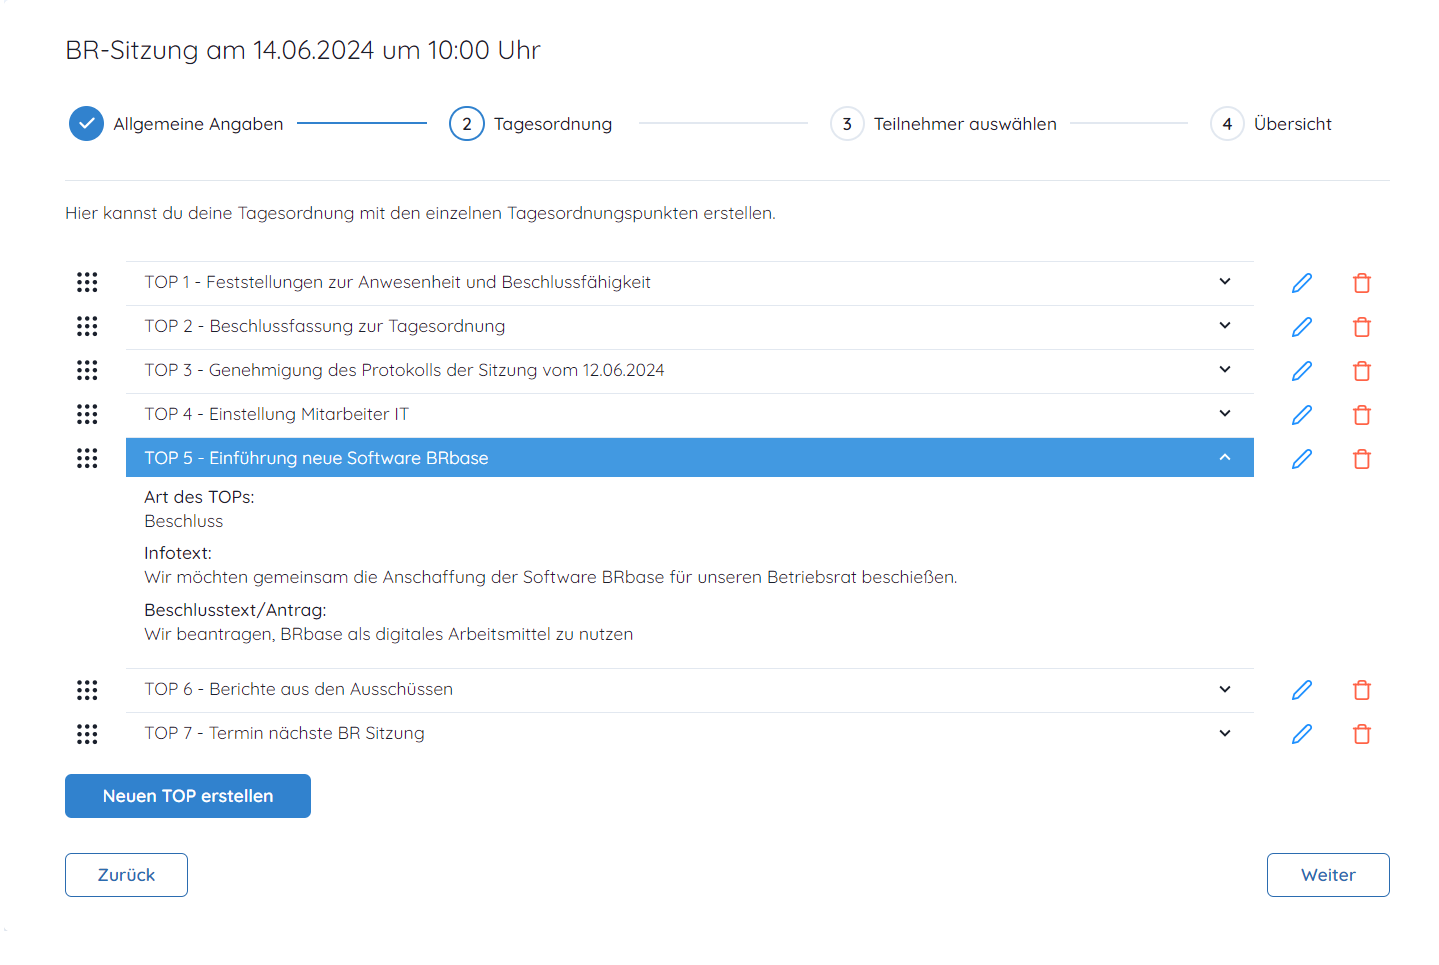Expand TOP 4 Einstellung Mitarbeiter IT chevron
The height and width of the screenshot is (965, 1439).
(x=1225, y=414)
